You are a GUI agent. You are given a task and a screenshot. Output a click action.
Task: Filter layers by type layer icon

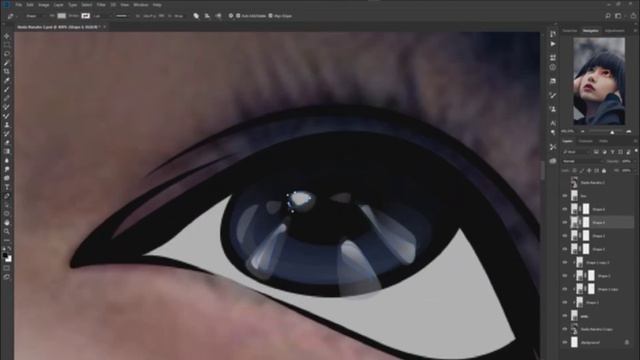(x=612, y=152)
